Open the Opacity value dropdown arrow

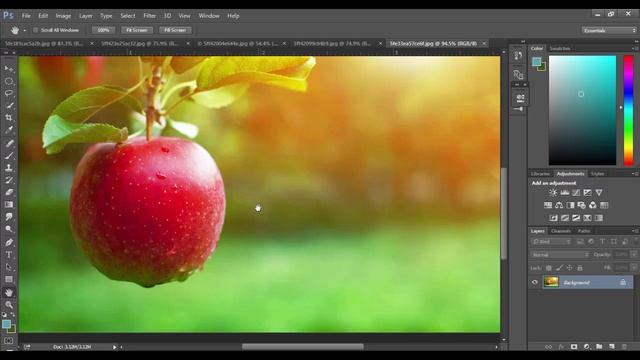634,254
